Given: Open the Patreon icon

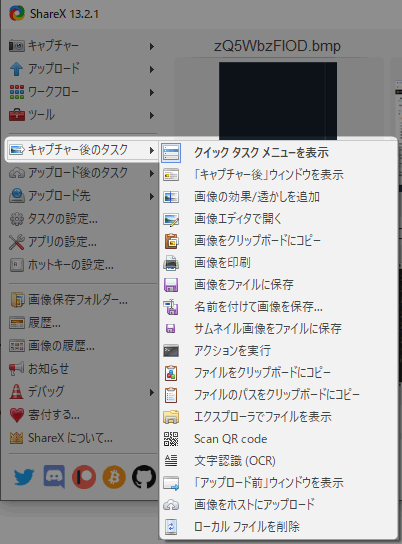Looking at the screenshot, I should [x=84, y=477].
